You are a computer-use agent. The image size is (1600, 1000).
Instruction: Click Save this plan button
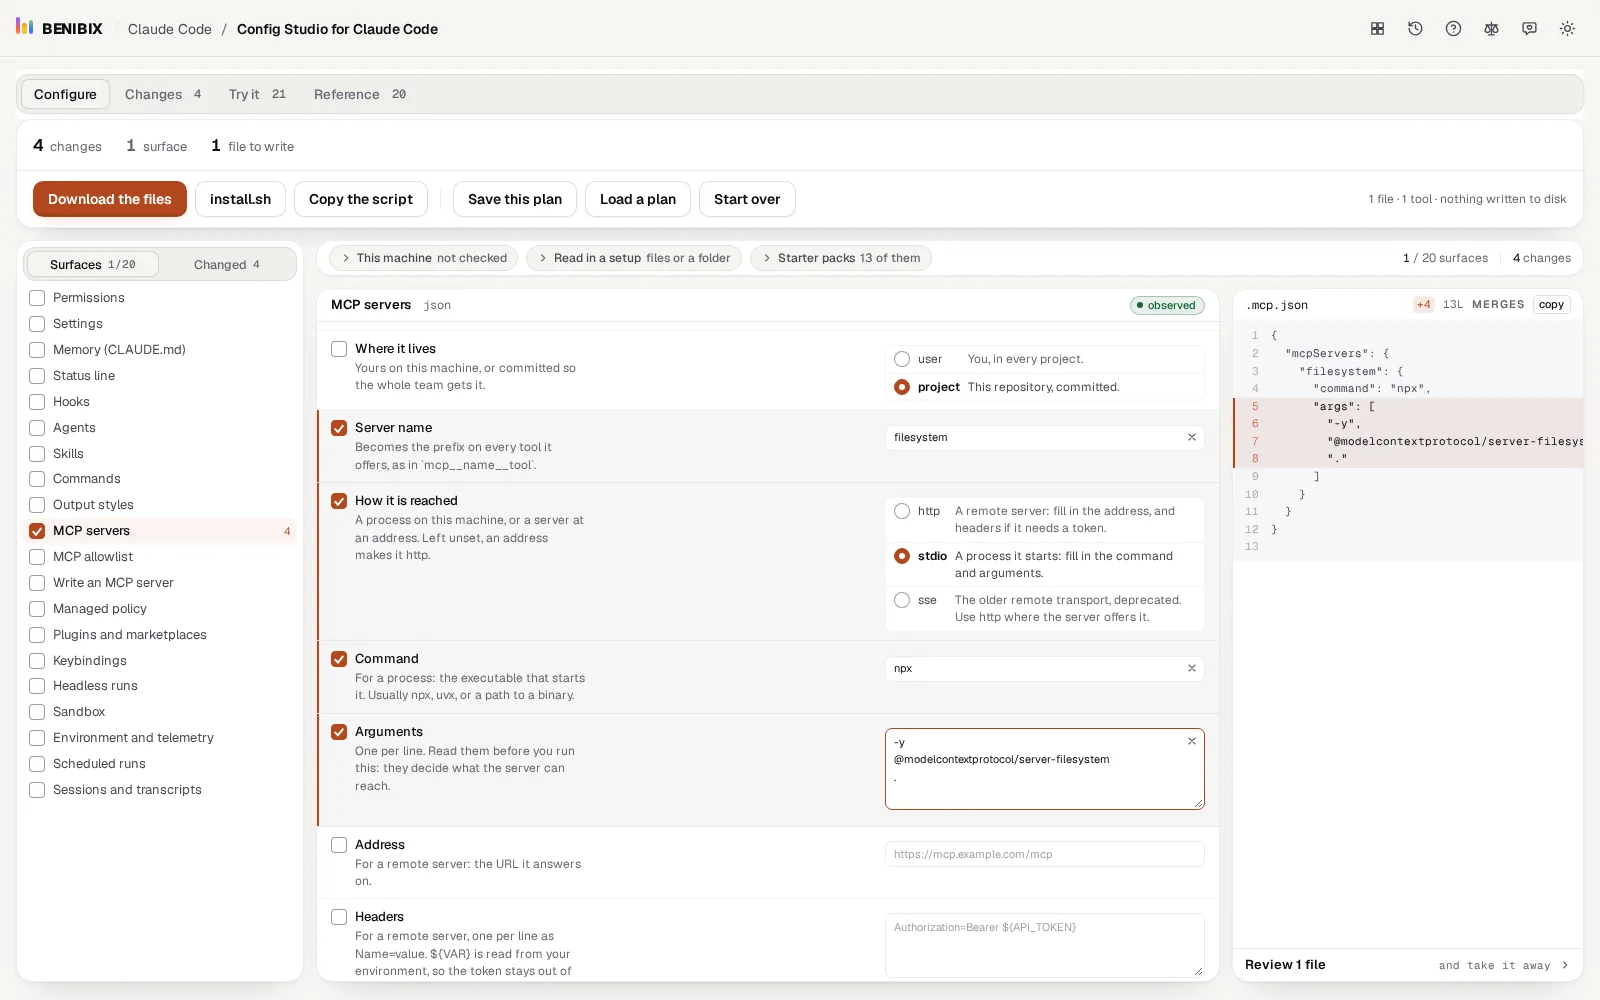[515, 199]
